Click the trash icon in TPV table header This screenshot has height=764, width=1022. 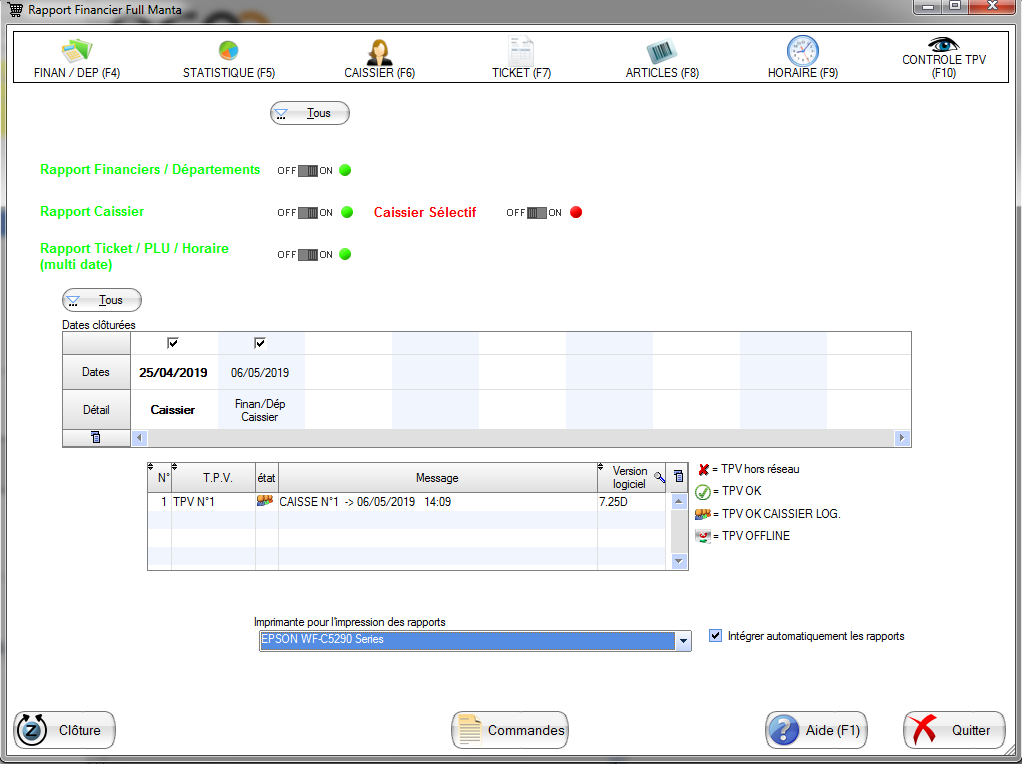coord(679,477)
